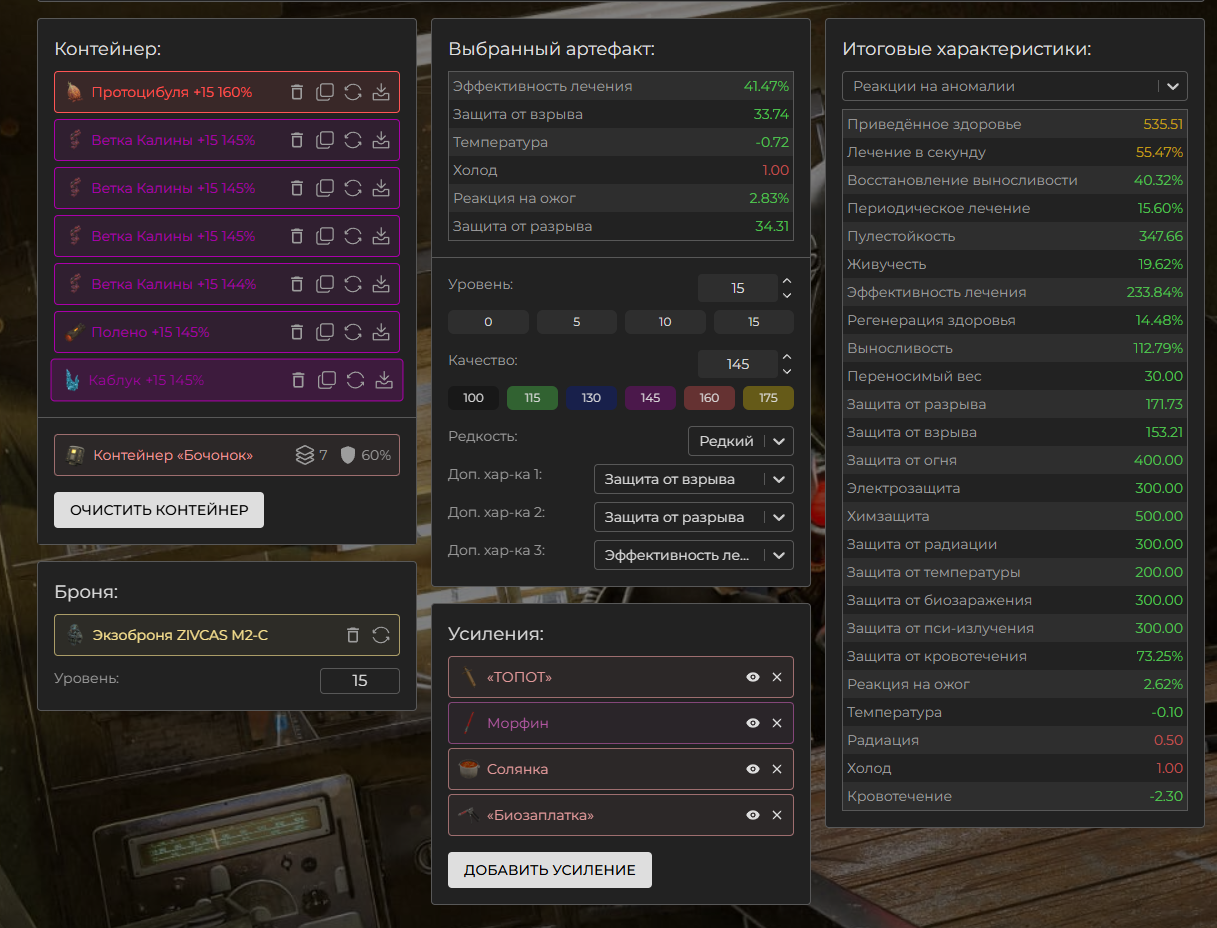Delete the Протоцибуля artifact with trash icon
Viewport: 1217px width, 928px height.
[x=297, y=92]
